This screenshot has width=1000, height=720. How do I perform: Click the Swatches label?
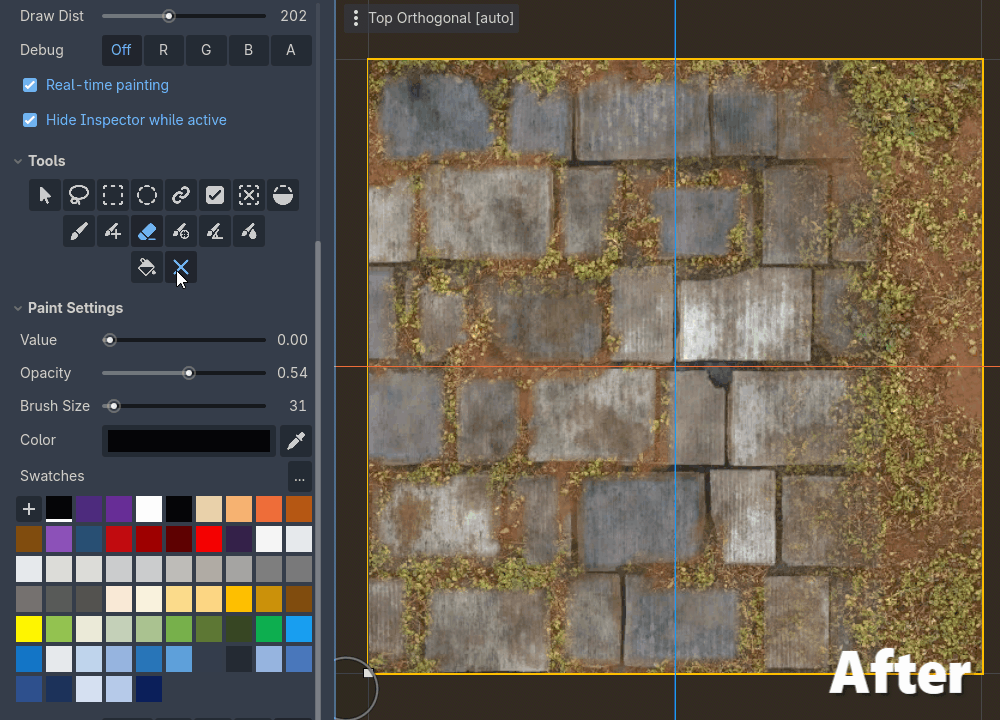click(x=52, y=476)
